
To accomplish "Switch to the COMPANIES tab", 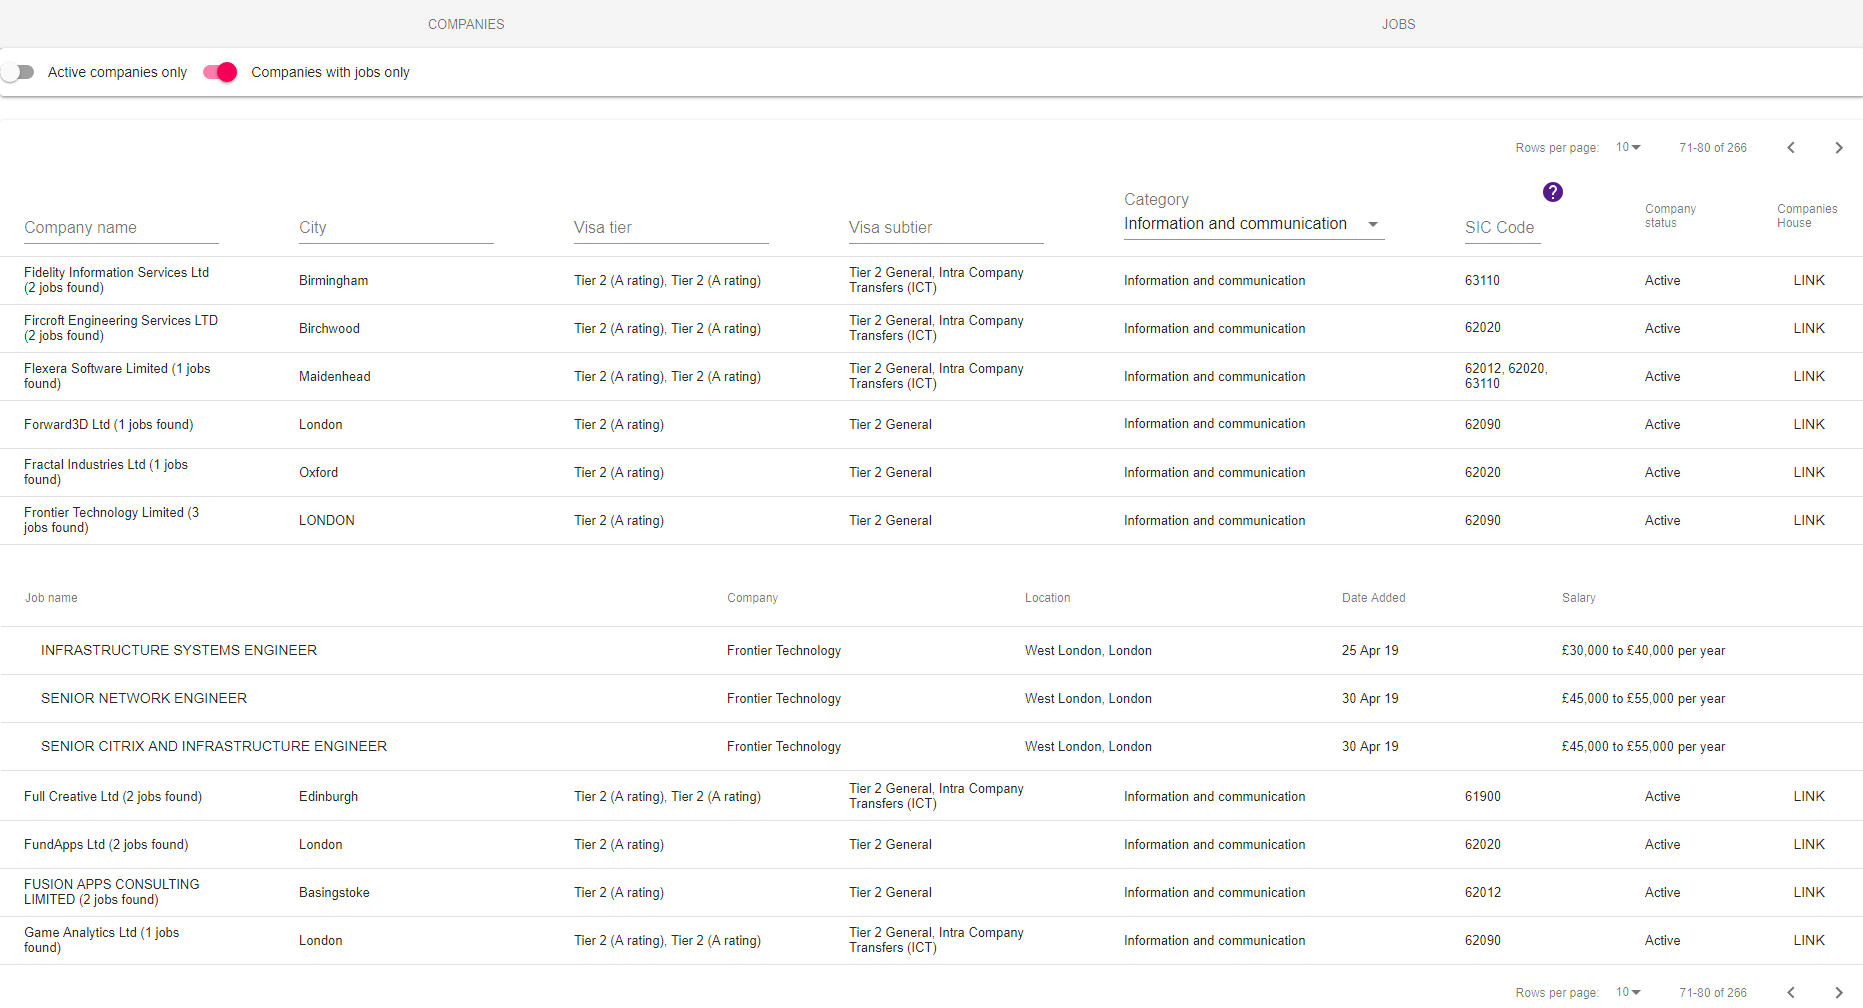I will point(466,24).
